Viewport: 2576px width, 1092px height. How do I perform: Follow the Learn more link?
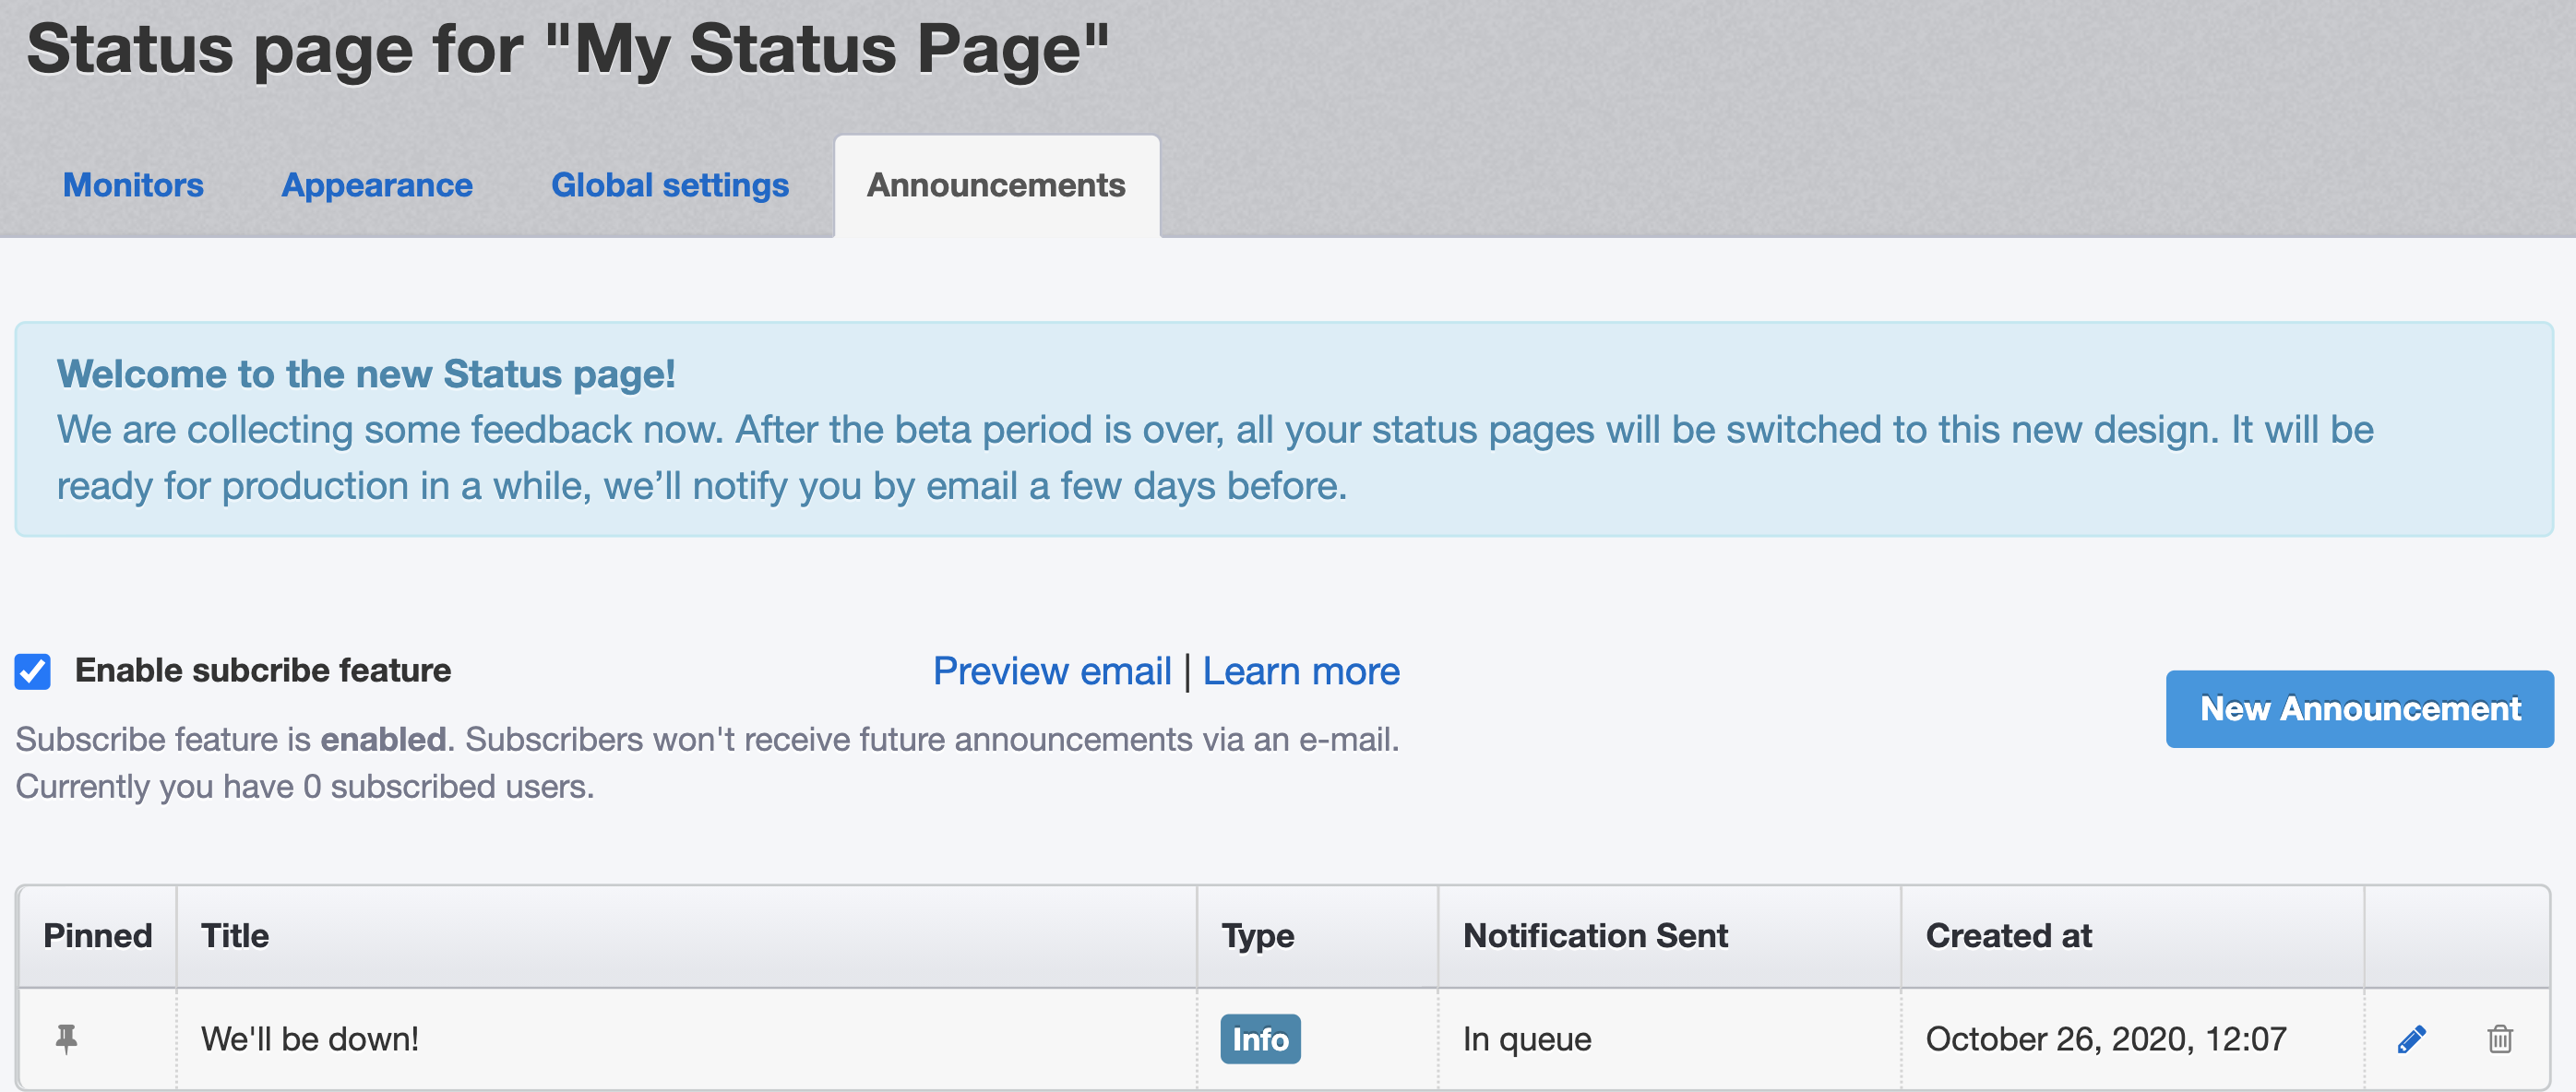coord(1301,671)
